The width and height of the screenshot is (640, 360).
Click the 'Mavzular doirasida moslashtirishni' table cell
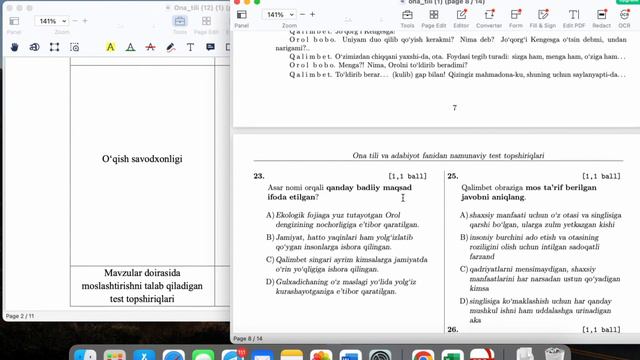pos(142,286)
